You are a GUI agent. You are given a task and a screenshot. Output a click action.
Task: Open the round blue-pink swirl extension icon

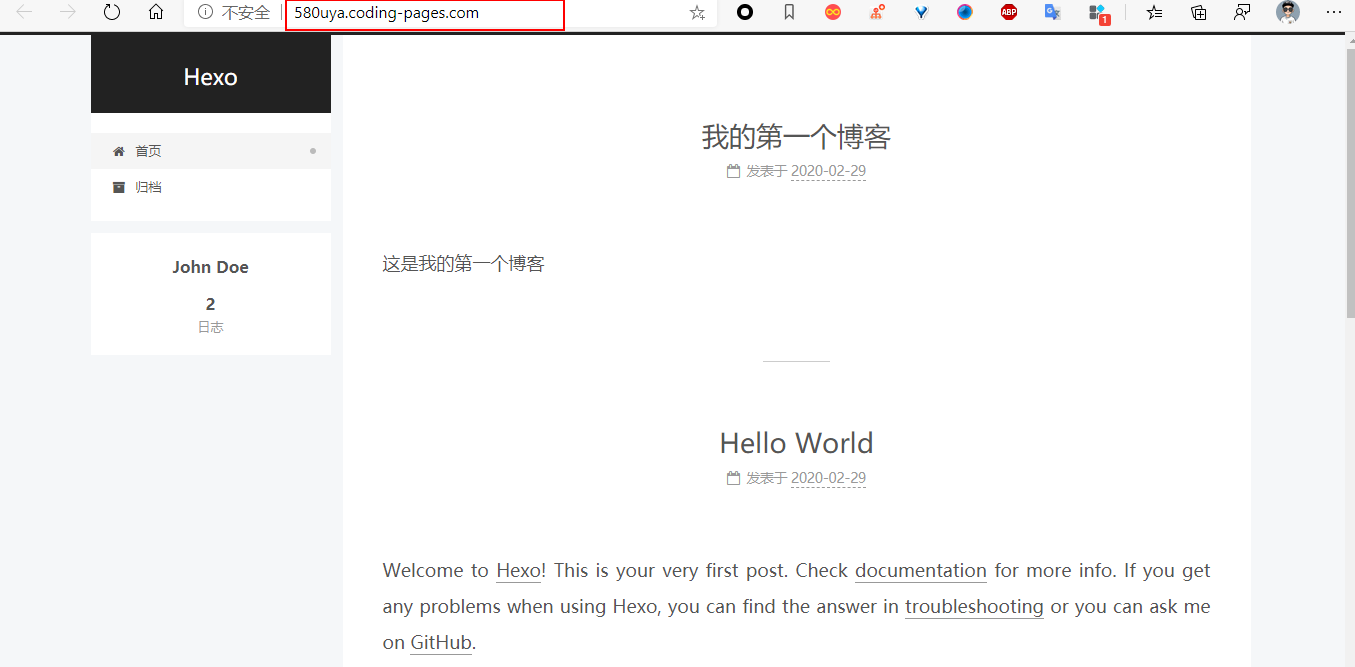(965, 12)
